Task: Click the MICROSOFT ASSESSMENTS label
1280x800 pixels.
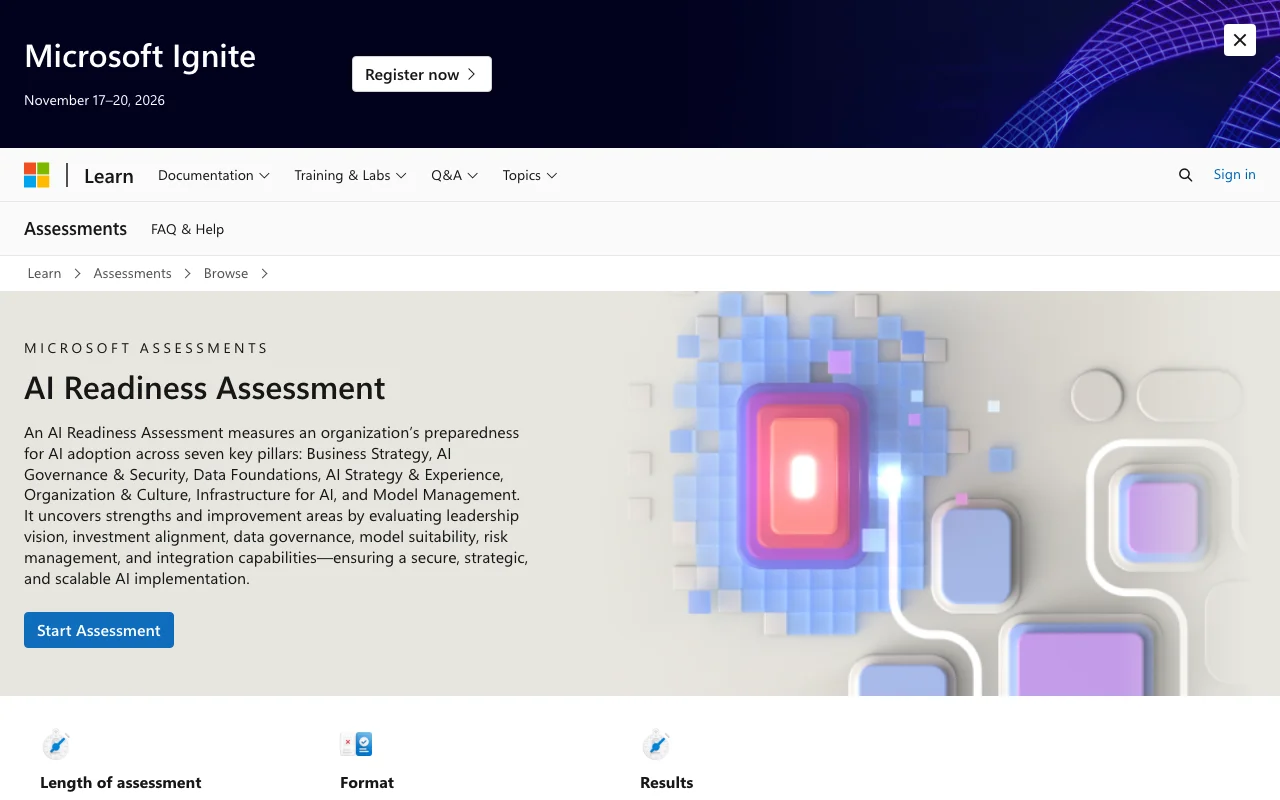Action: [146, 348]
